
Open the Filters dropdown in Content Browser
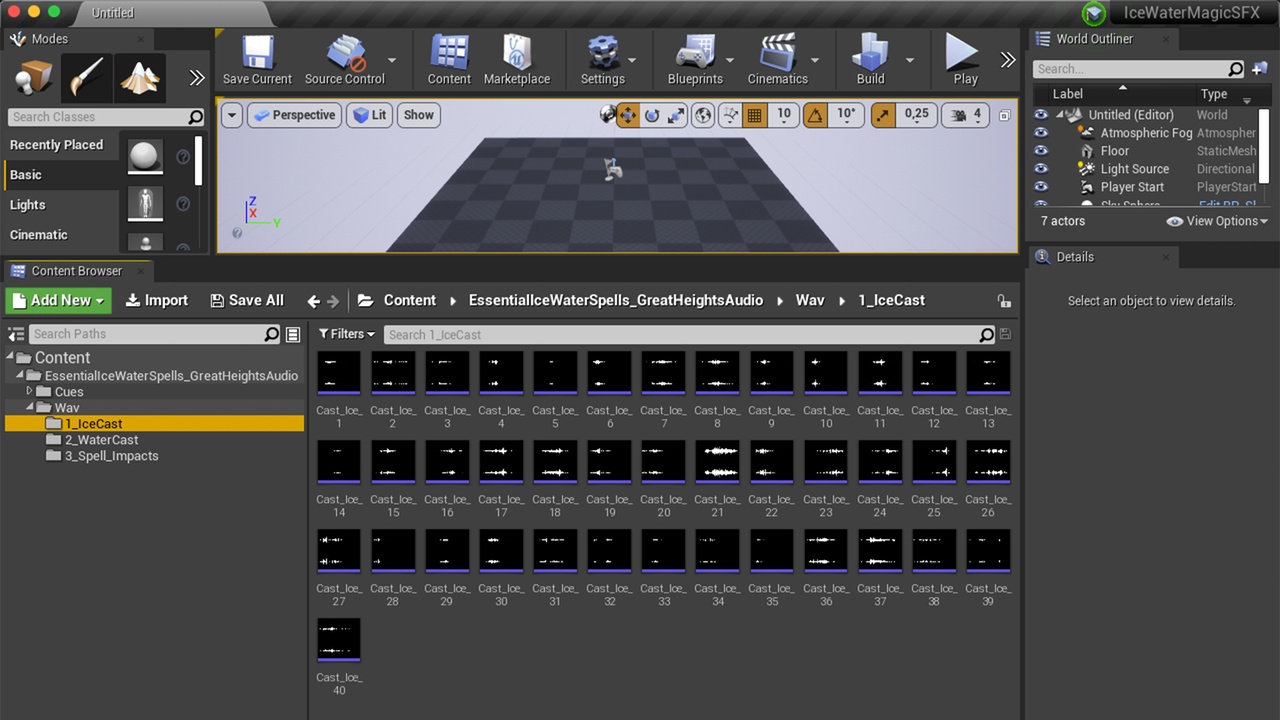tap(347, 334)
